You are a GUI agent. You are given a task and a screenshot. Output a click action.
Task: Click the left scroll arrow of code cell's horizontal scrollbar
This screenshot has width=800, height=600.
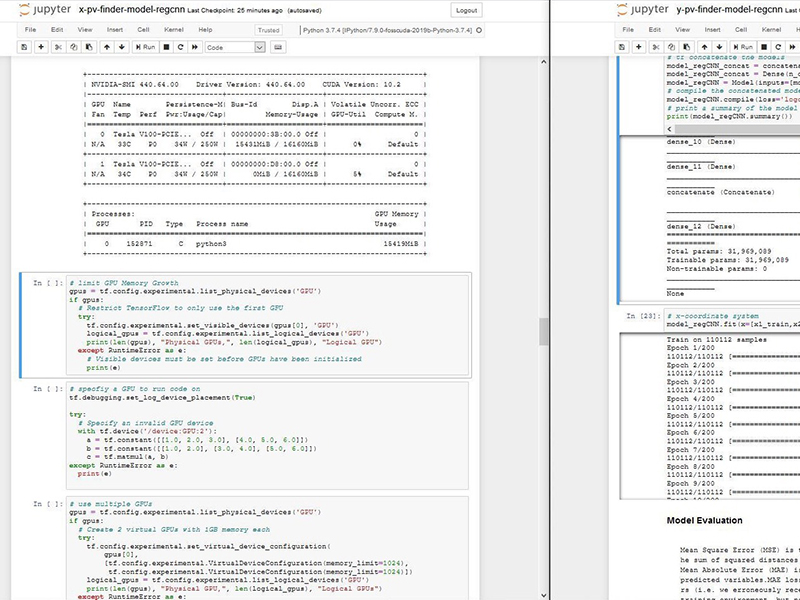click(x=670, y=130)
